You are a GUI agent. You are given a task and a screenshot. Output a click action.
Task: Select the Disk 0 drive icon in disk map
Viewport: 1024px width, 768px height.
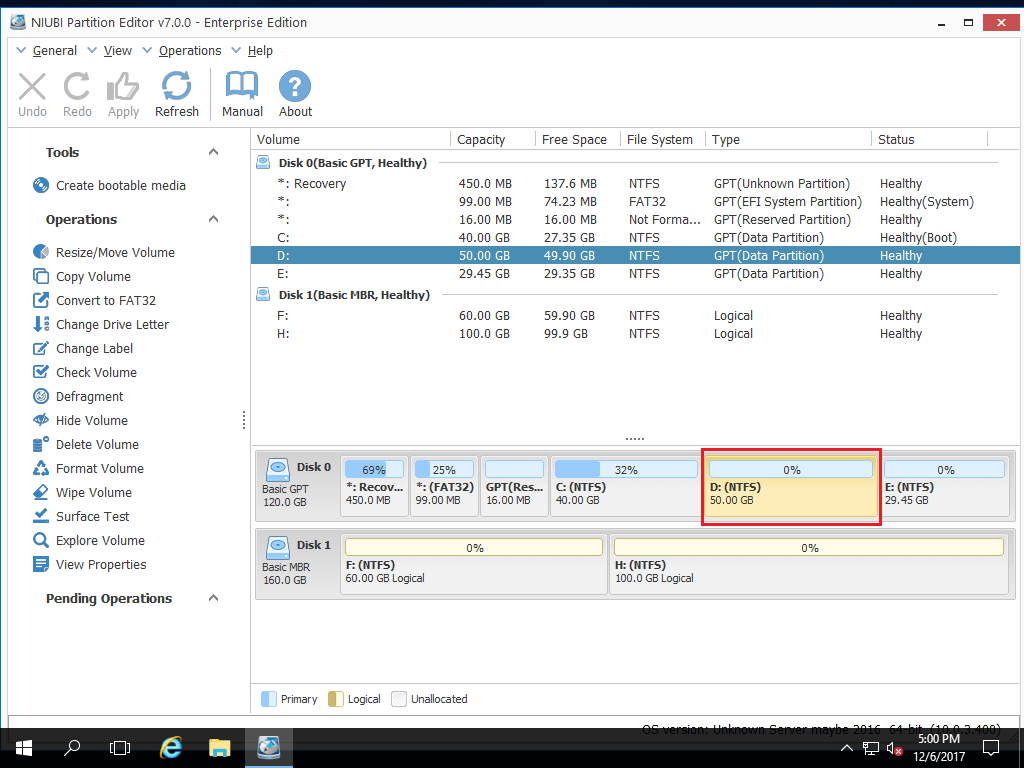coord(278,468)
